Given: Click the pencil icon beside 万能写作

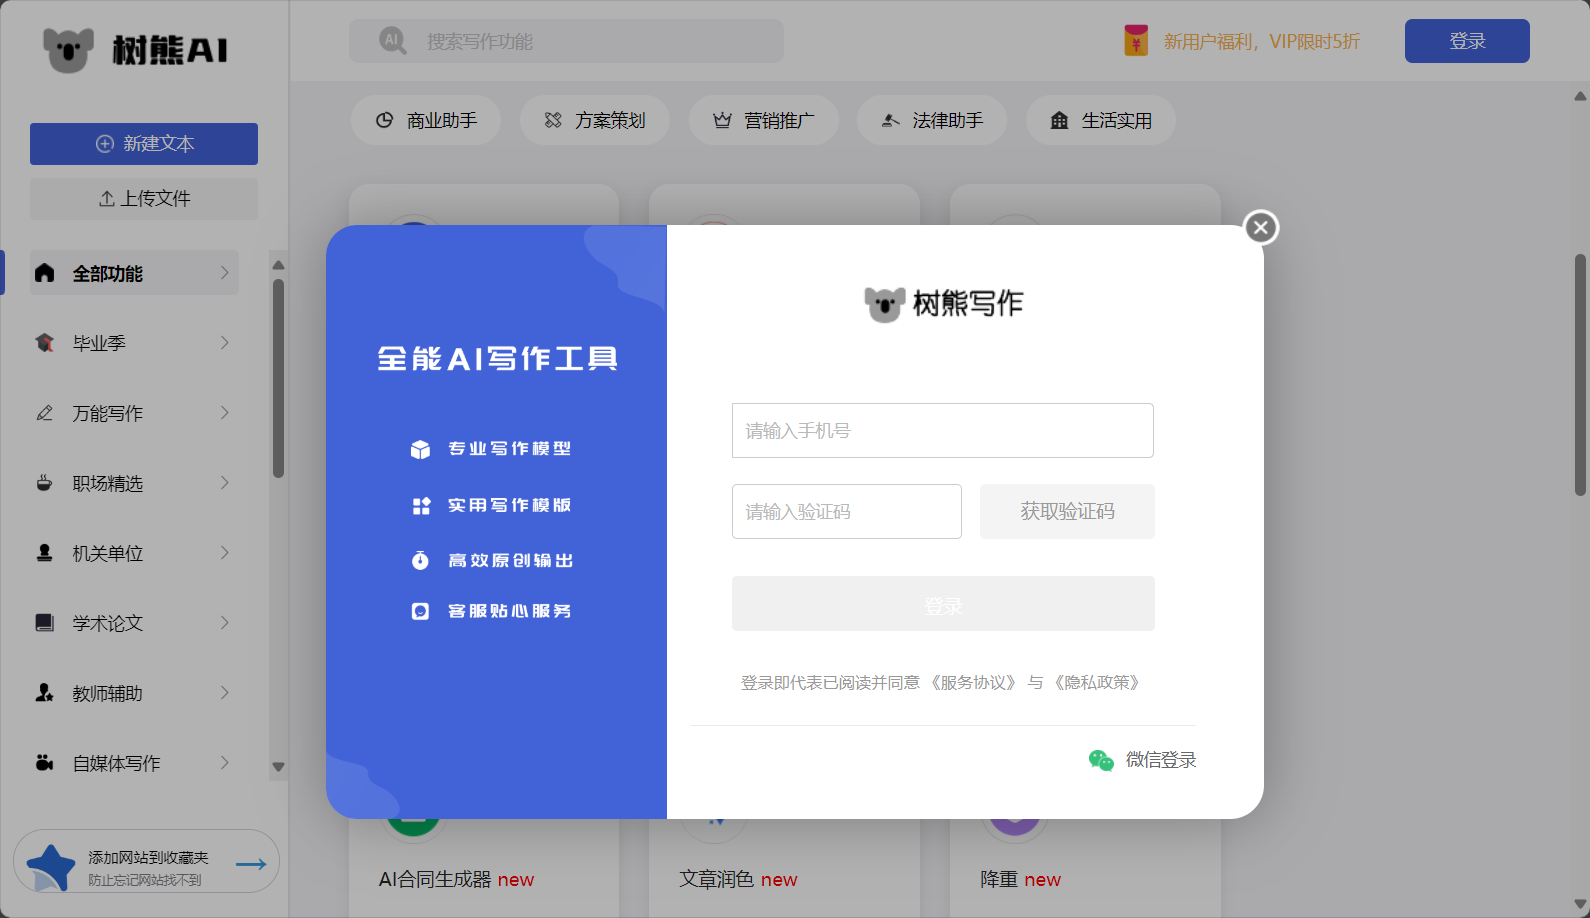Looking at the screenshot, I should (x=45, y=413).
